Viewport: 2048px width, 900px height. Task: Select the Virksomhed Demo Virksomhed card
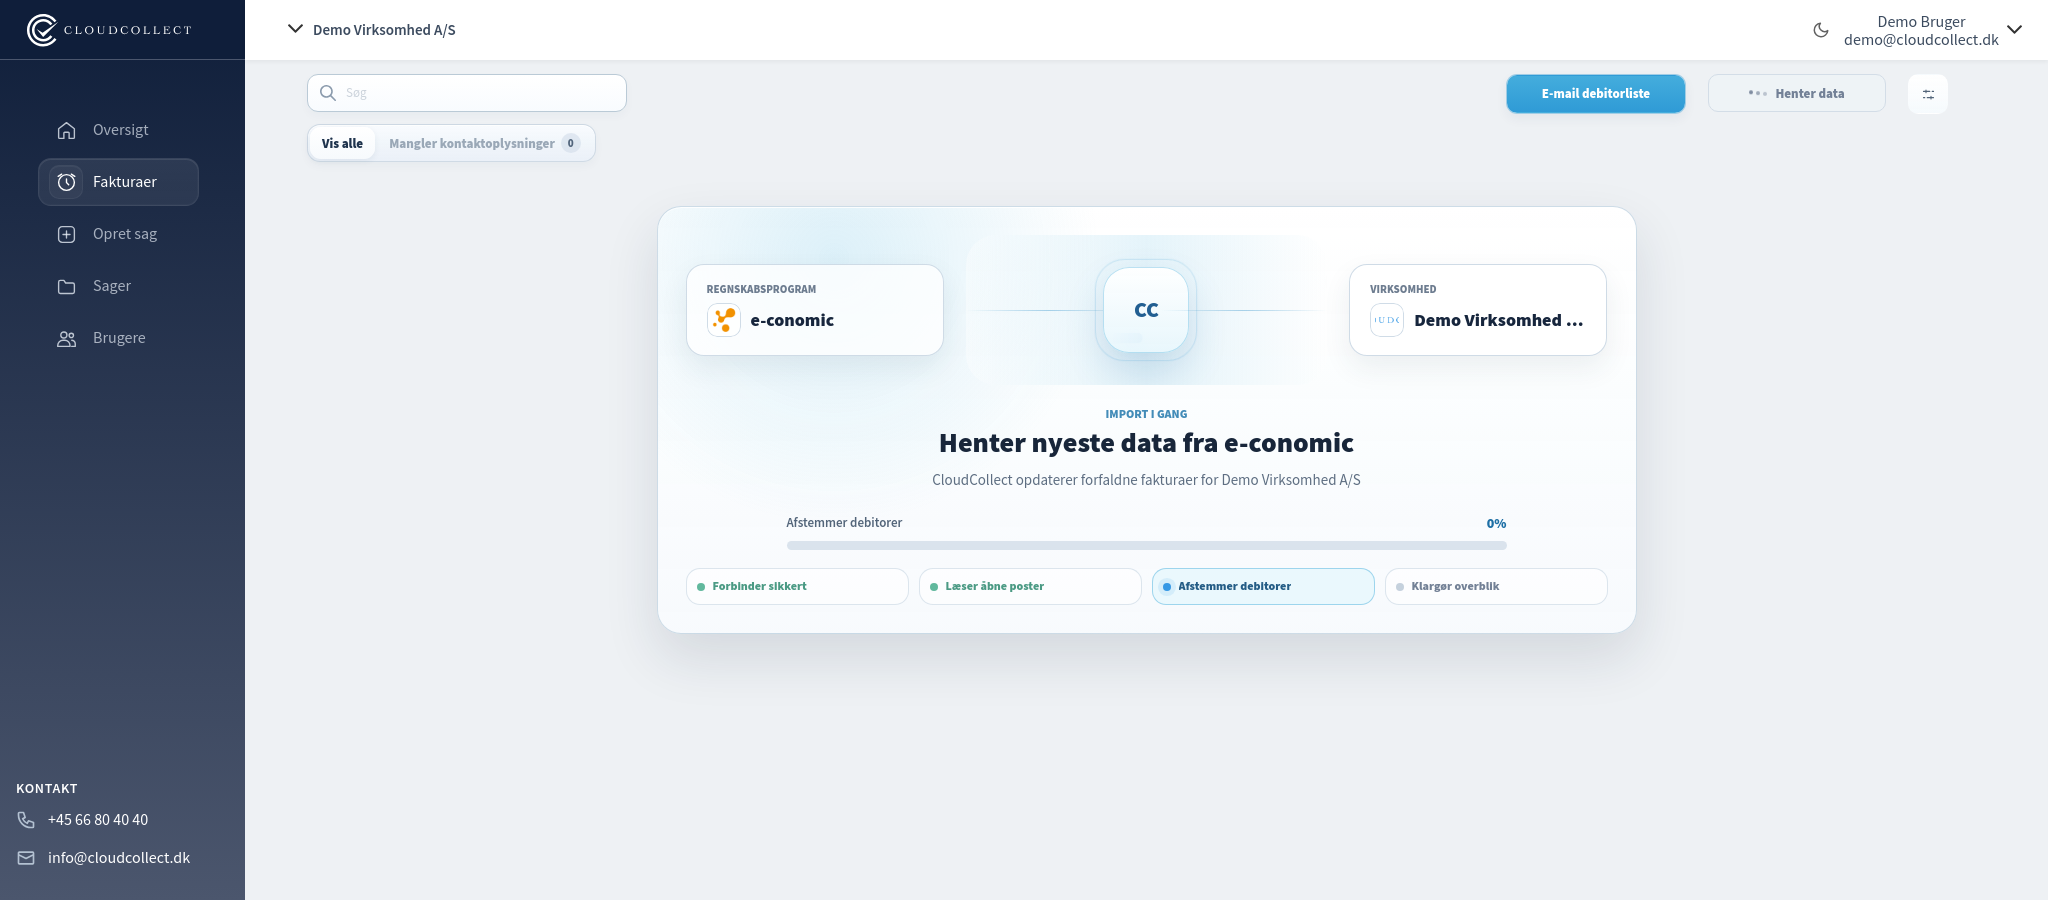point(1478,310)
